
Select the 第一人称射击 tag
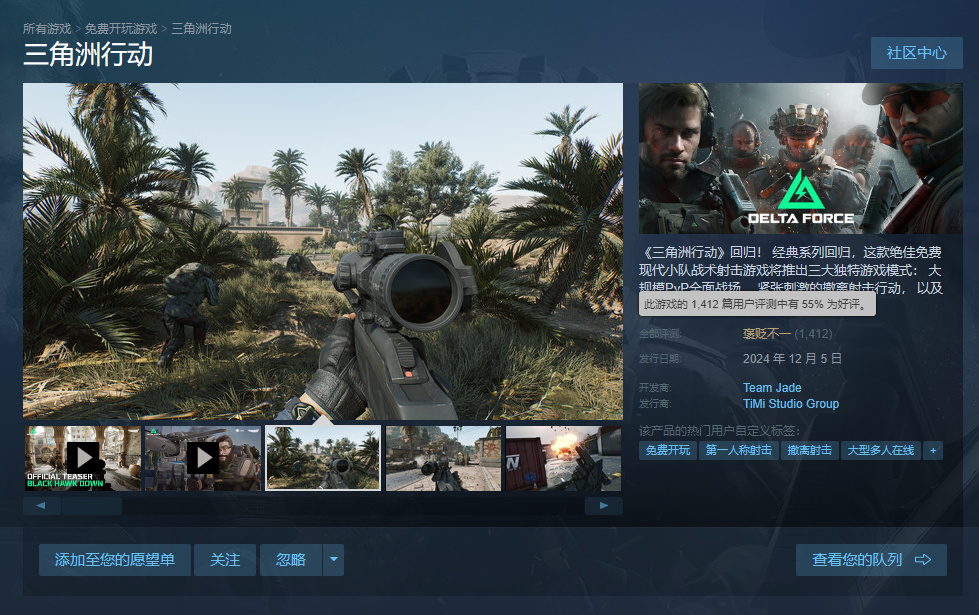739,450
